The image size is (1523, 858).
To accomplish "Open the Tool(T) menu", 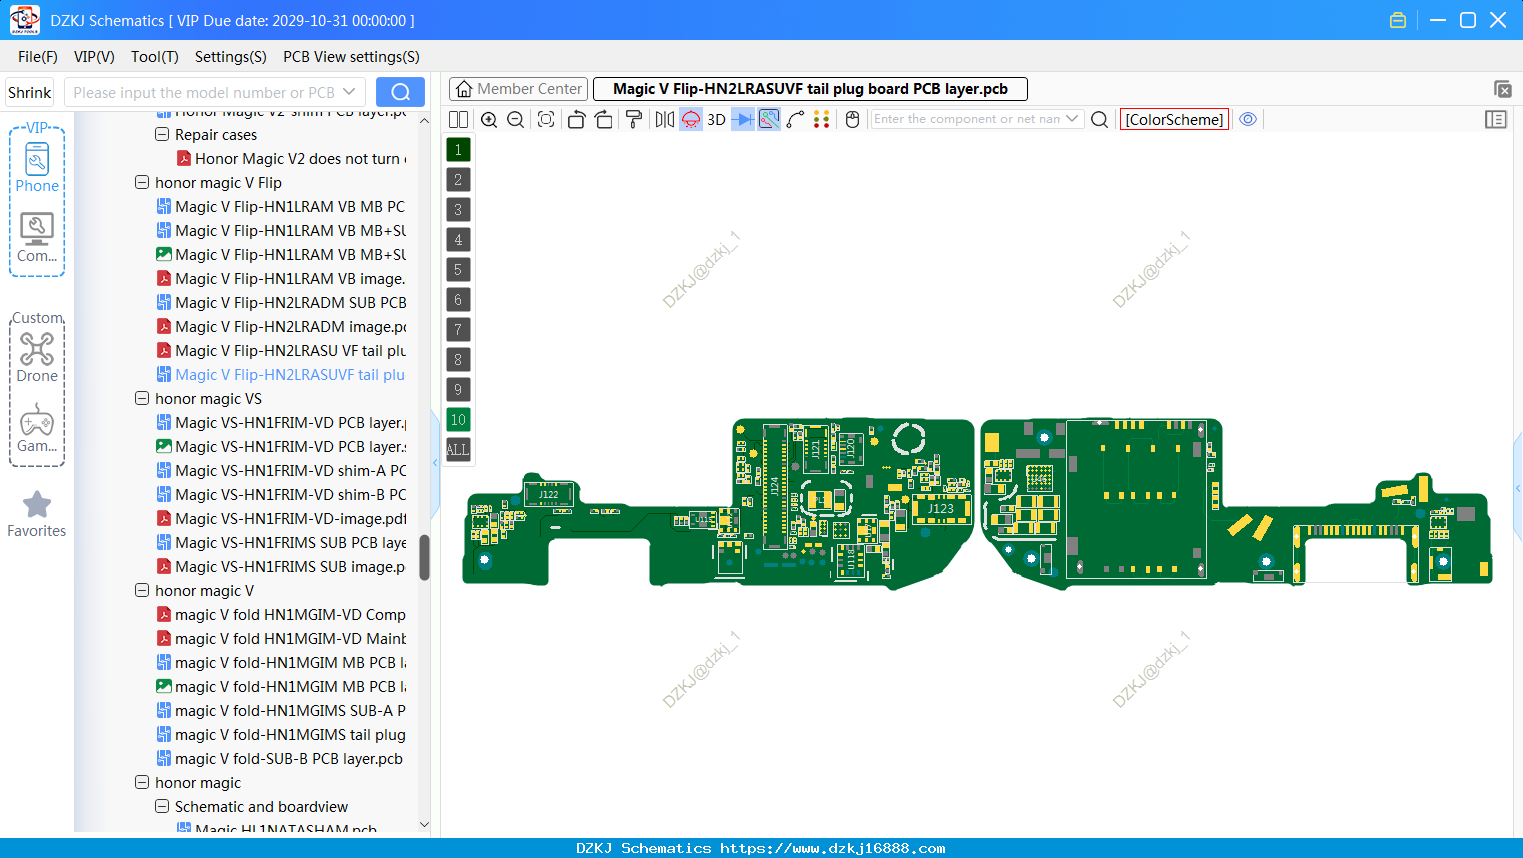I will click(x=155, y=57).
